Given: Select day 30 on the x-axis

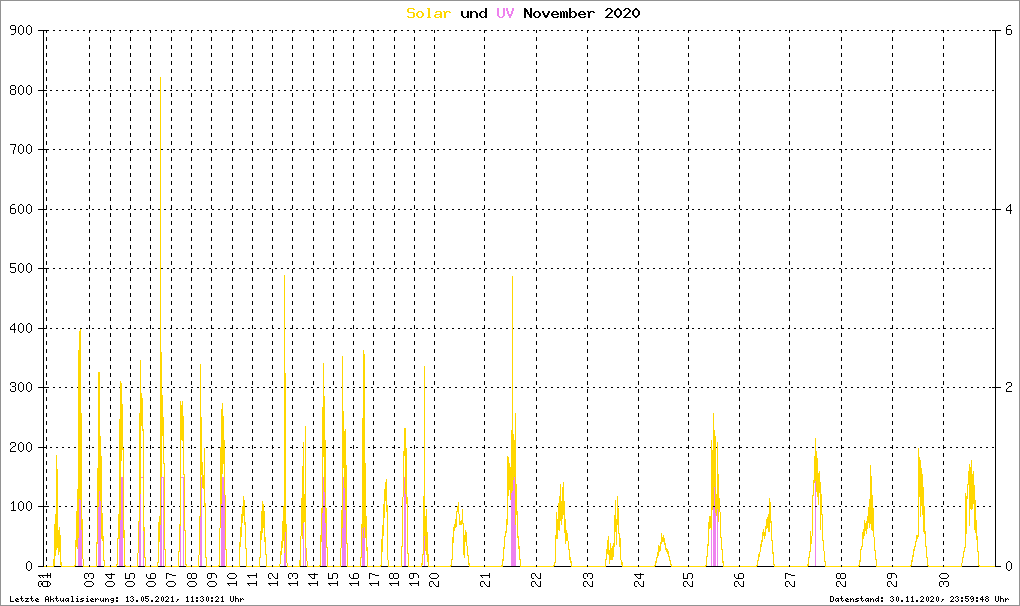Looking at the screenshot, I should (x=943, y=581).
